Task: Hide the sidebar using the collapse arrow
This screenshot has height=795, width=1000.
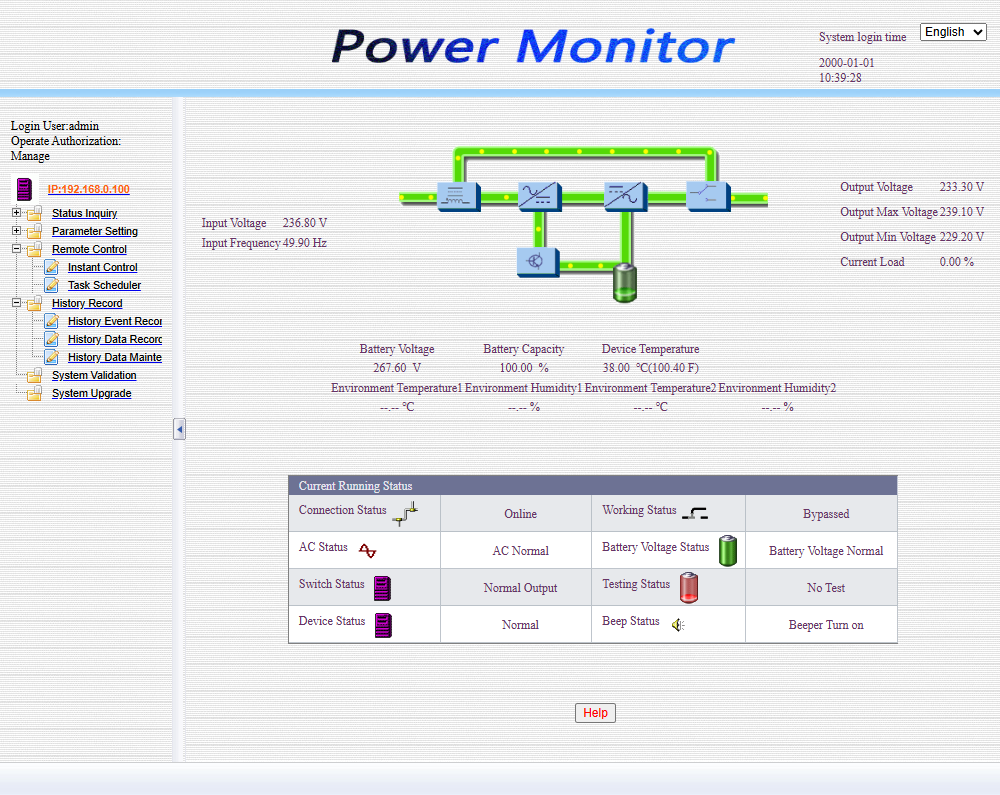Action: coord(179,429)
